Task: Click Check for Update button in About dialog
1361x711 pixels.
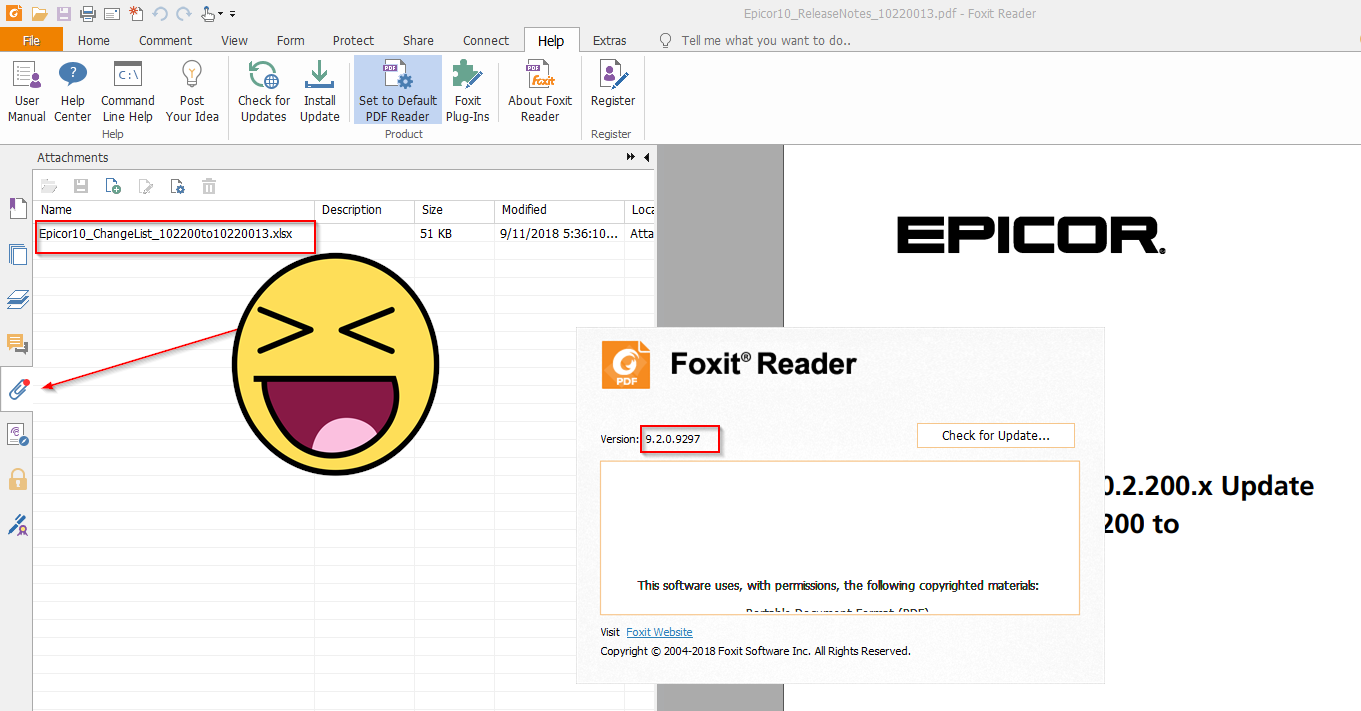Action: pos(996,436)
